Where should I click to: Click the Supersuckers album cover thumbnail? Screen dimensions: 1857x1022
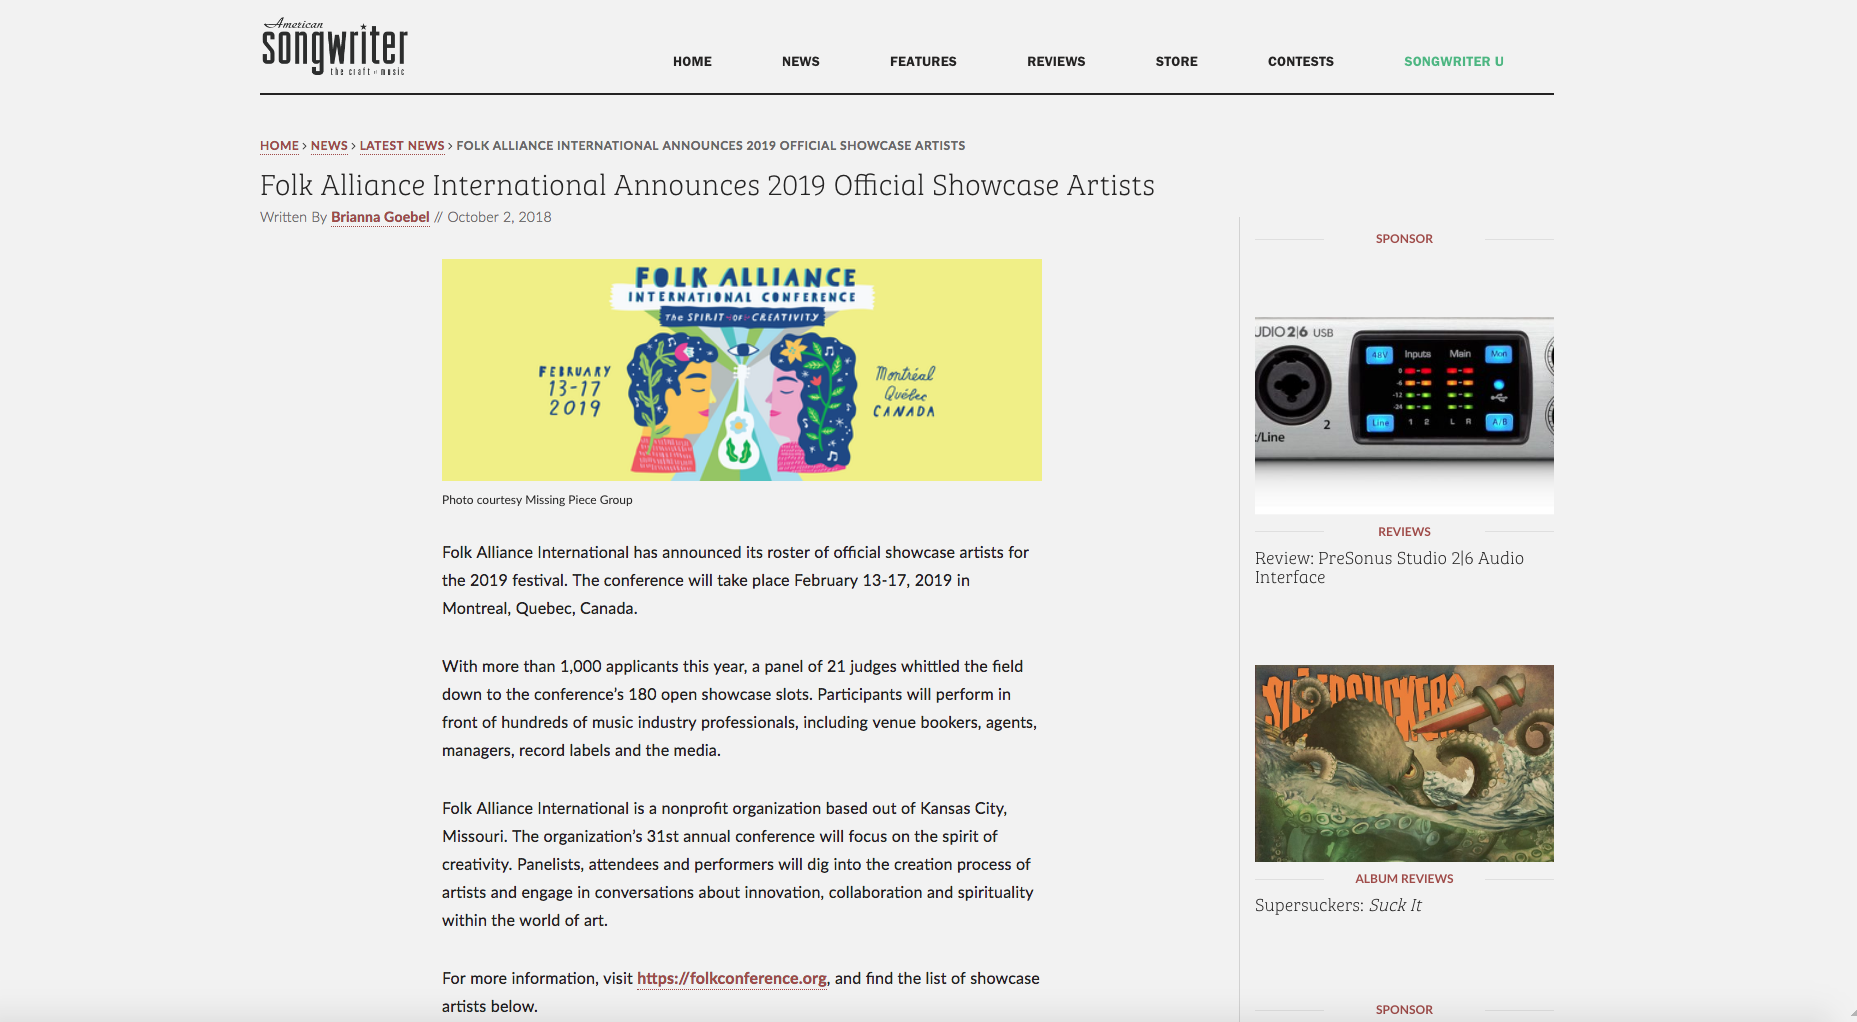click(x=1404, y=763)
